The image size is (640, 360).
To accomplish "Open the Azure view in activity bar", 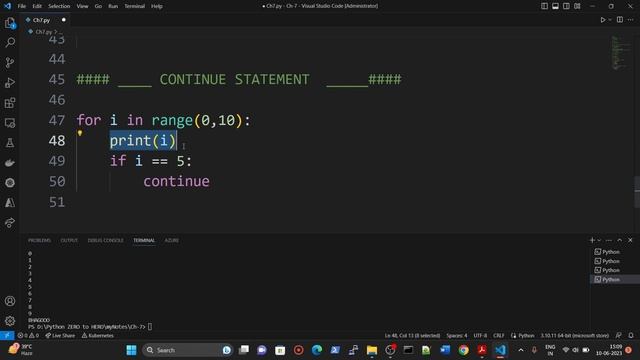I will pos(10,202).
